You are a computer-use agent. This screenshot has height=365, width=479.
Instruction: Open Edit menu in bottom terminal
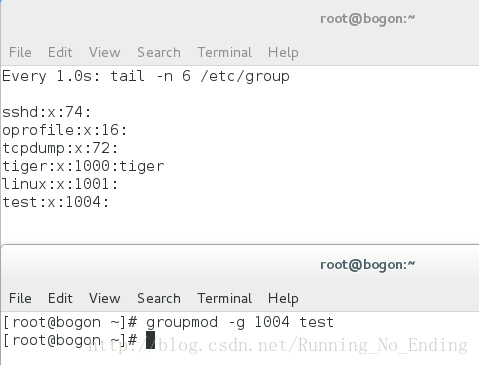coord(60,298)
